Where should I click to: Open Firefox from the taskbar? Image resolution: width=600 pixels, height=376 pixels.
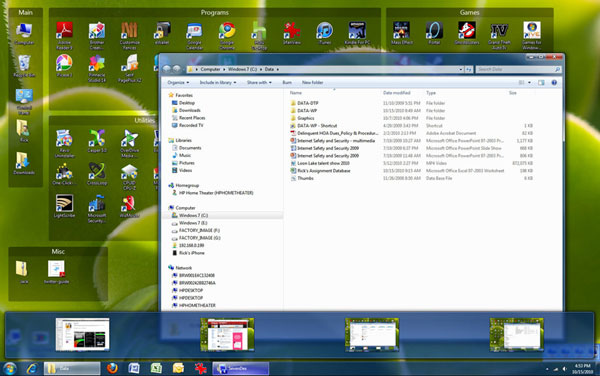(x=112, y=368)
